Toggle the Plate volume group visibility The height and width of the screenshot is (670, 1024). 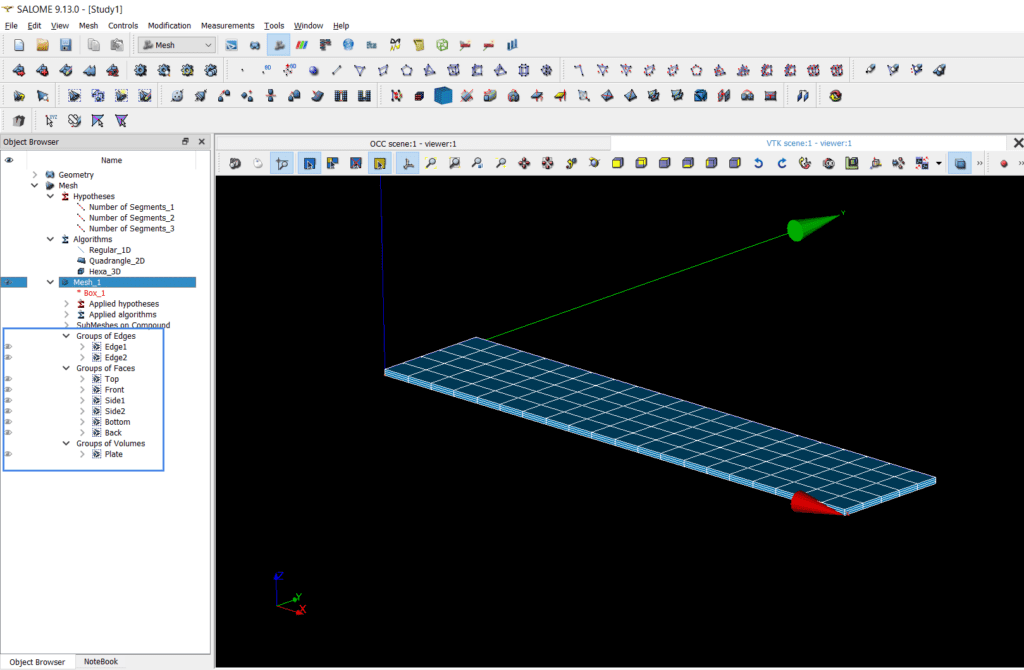point(7,454)
